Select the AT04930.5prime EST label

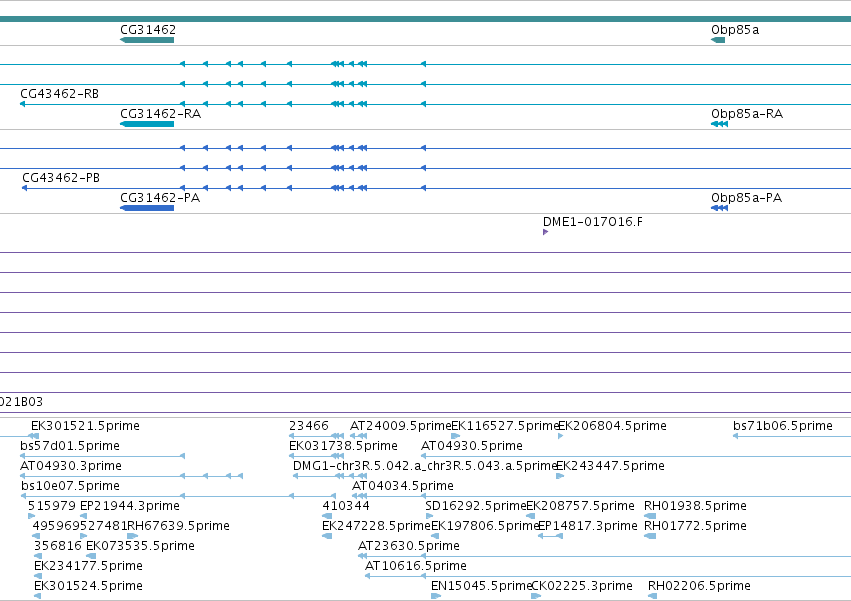pyautogui.click(x=472, y=446)
